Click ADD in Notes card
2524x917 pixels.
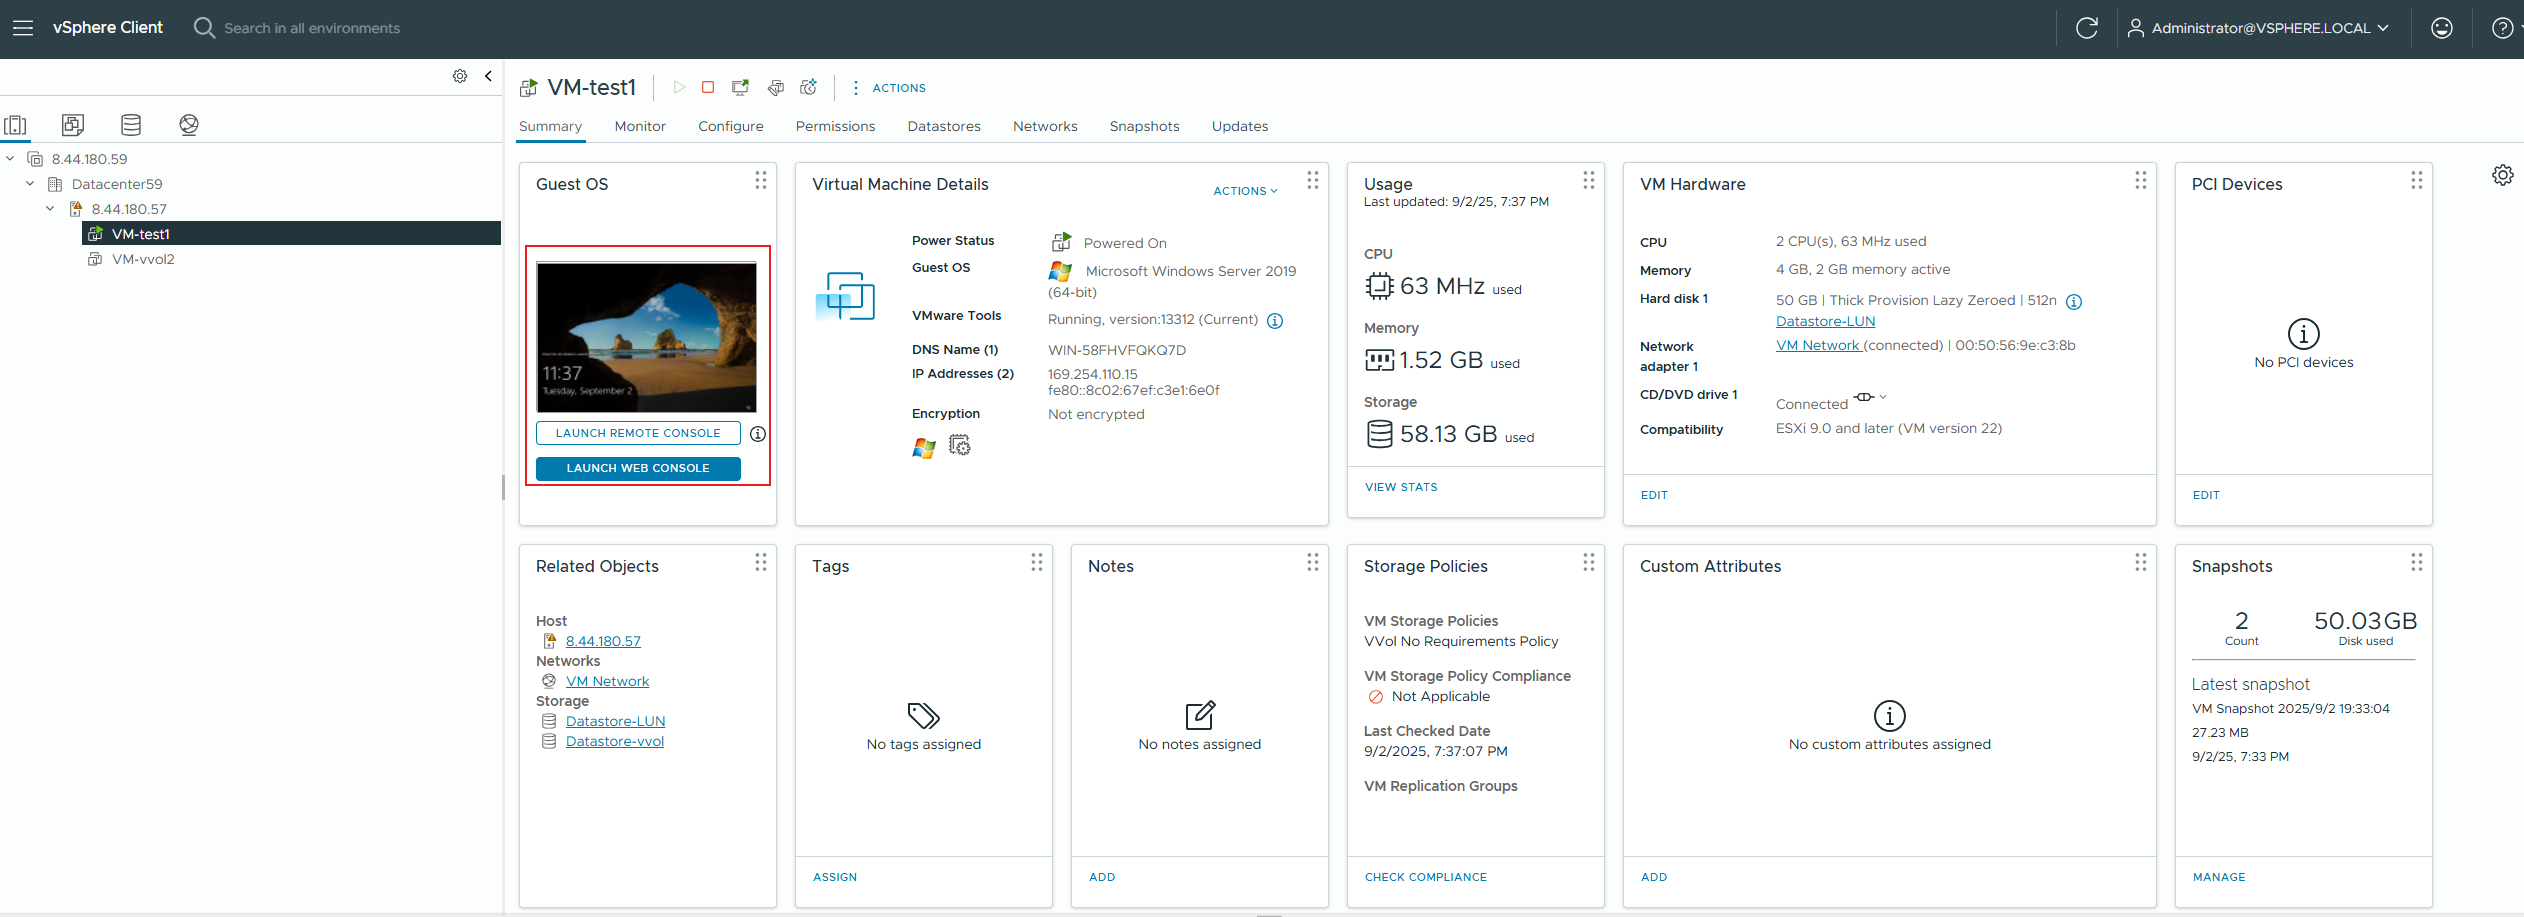click(x=1102, y=877)
